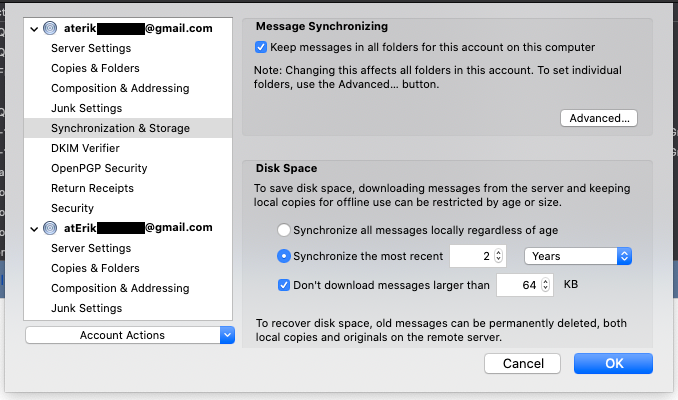Open DKIM Verifier settings
Screen dimensions: 678x400
coord(85,148)
